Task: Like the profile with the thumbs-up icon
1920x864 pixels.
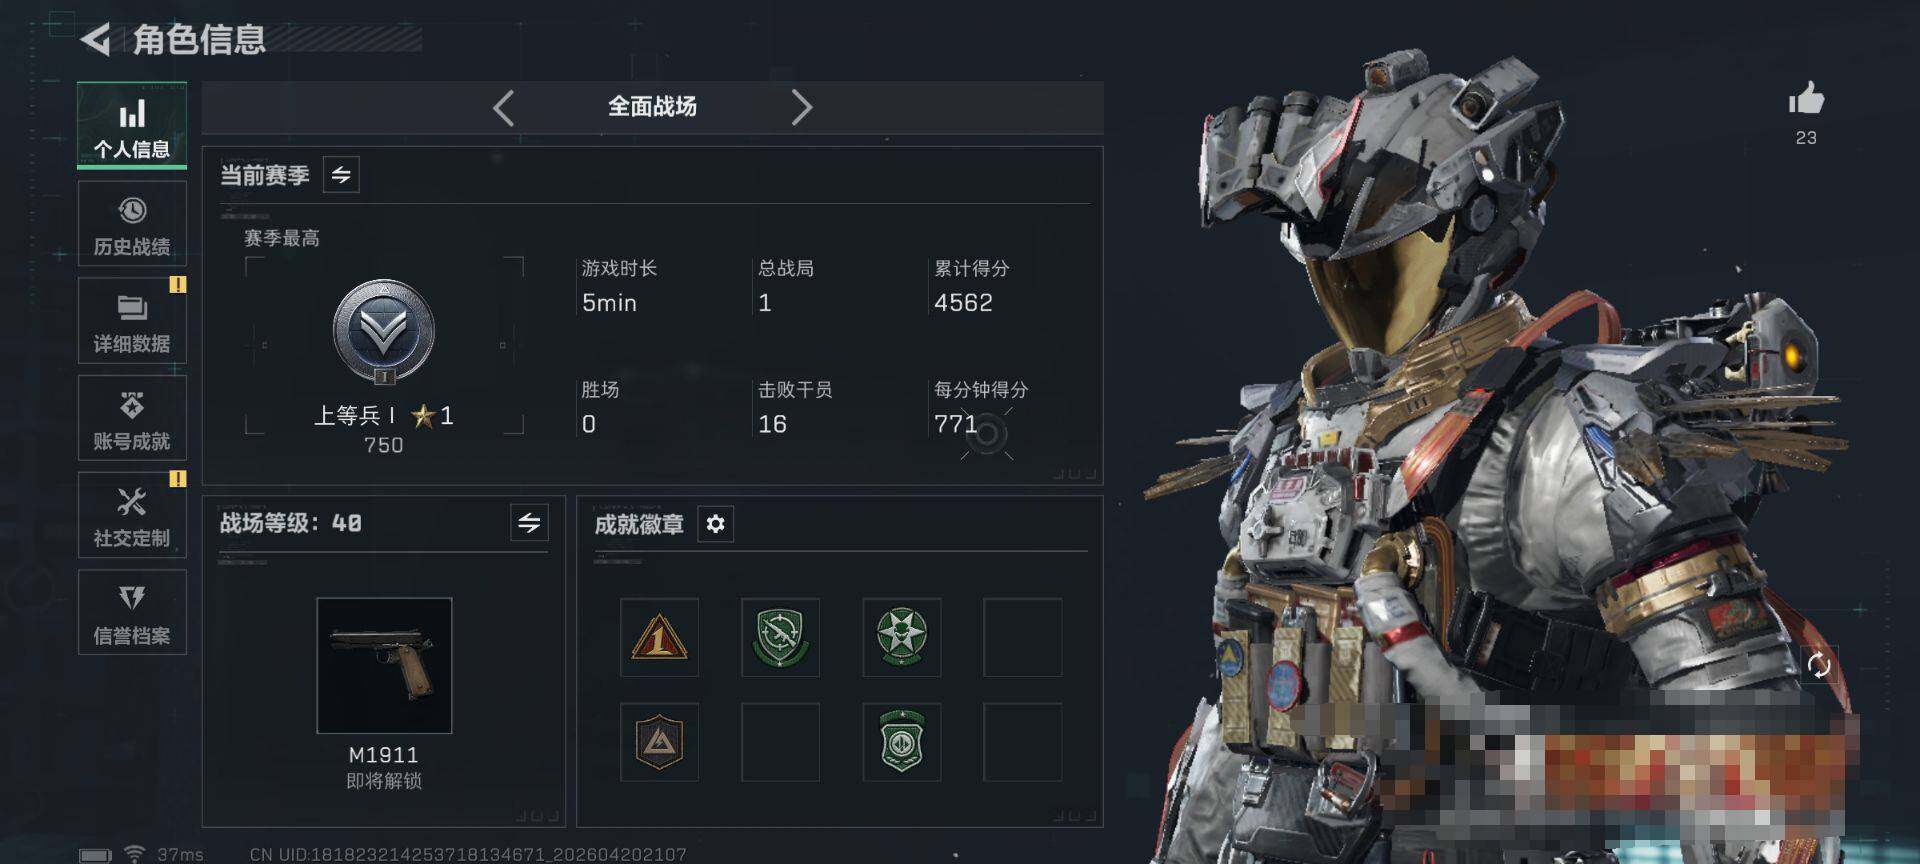Action: point(1806,100)
